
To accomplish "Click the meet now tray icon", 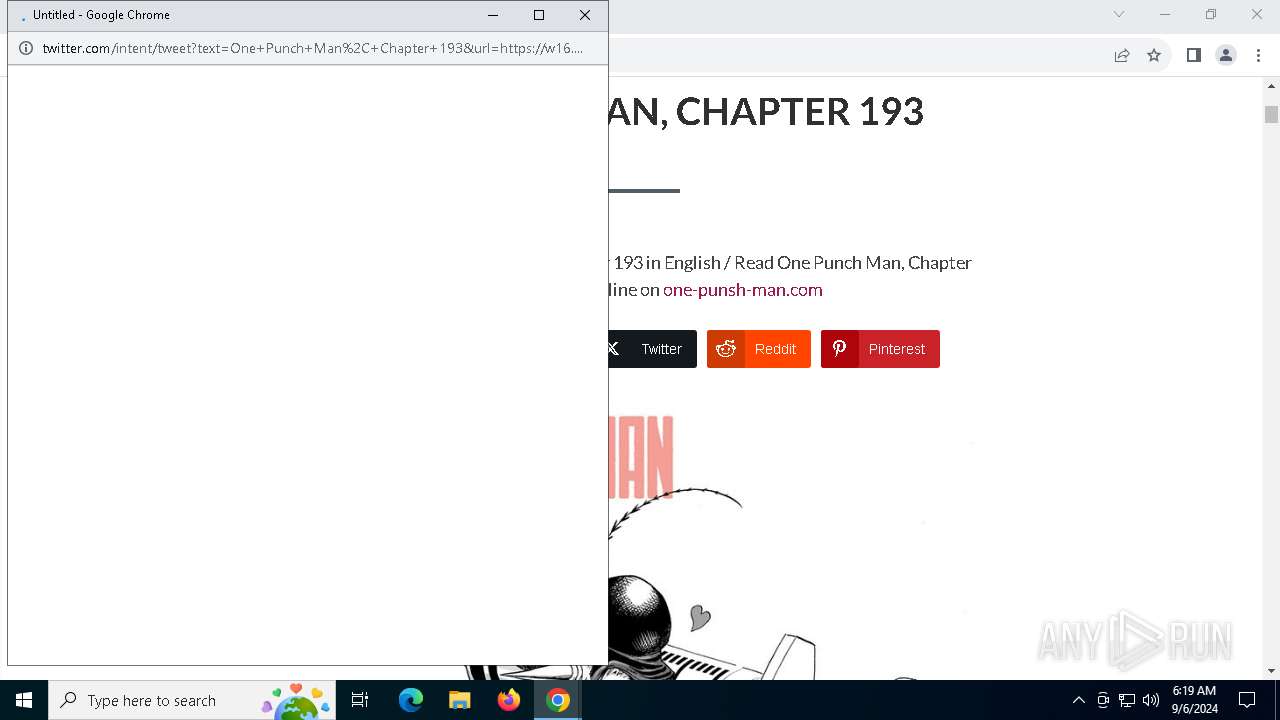I will click(1103, 700).
